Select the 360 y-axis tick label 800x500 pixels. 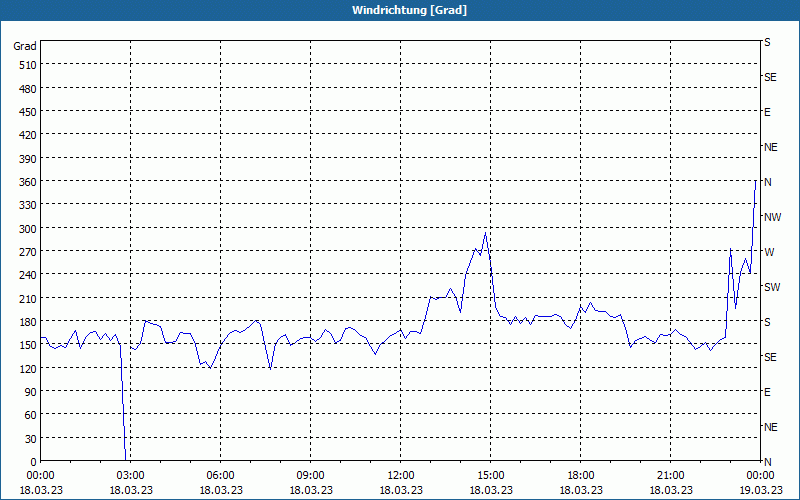(28, 182)
